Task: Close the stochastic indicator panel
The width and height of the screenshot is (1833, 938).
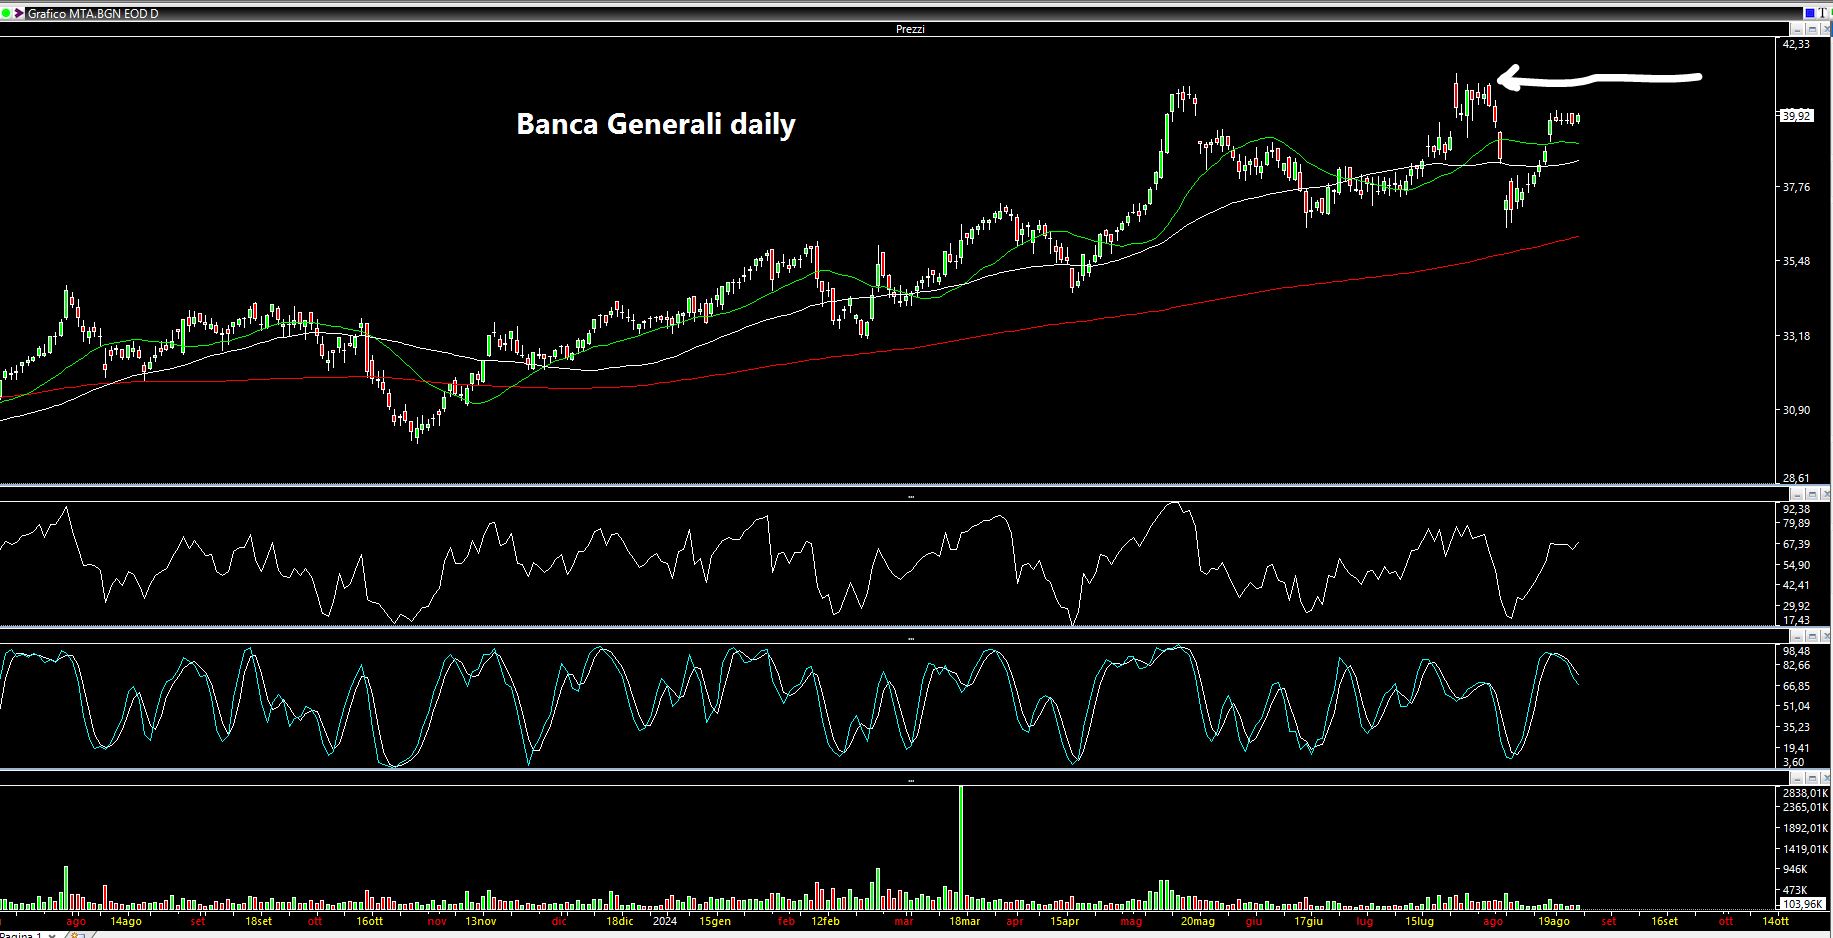Action: tap(1826, 636)
